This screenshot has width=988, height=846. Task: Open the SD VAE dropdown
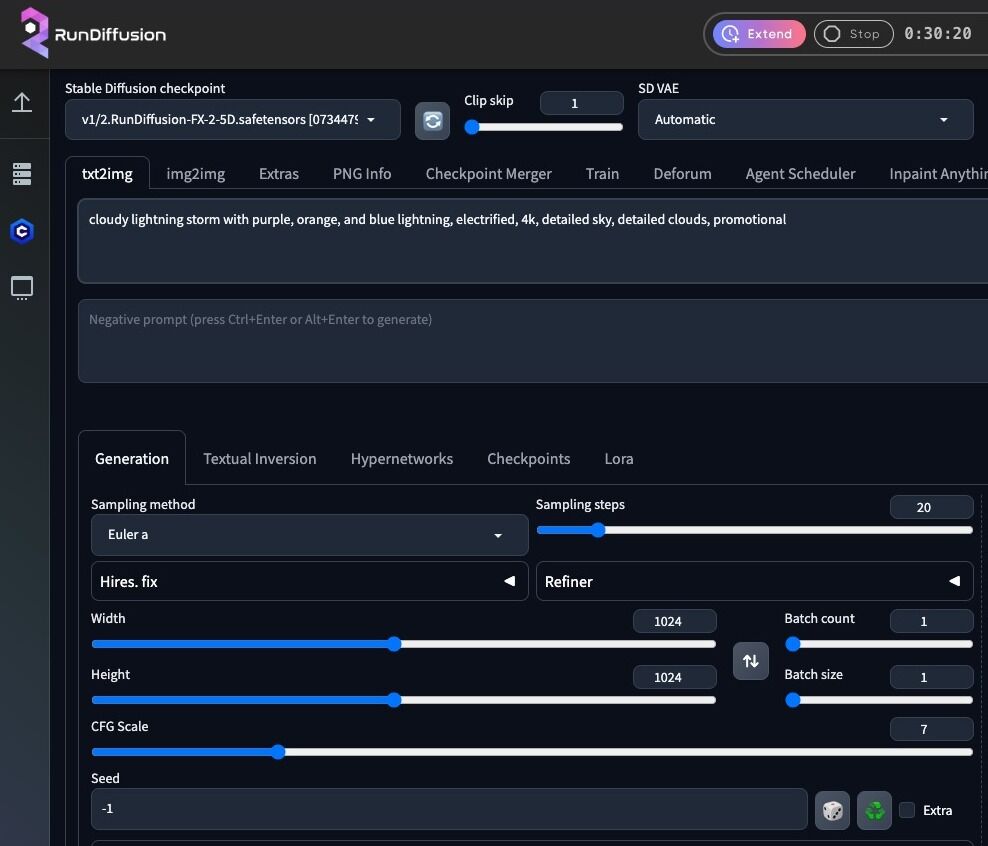pos(804,120)
